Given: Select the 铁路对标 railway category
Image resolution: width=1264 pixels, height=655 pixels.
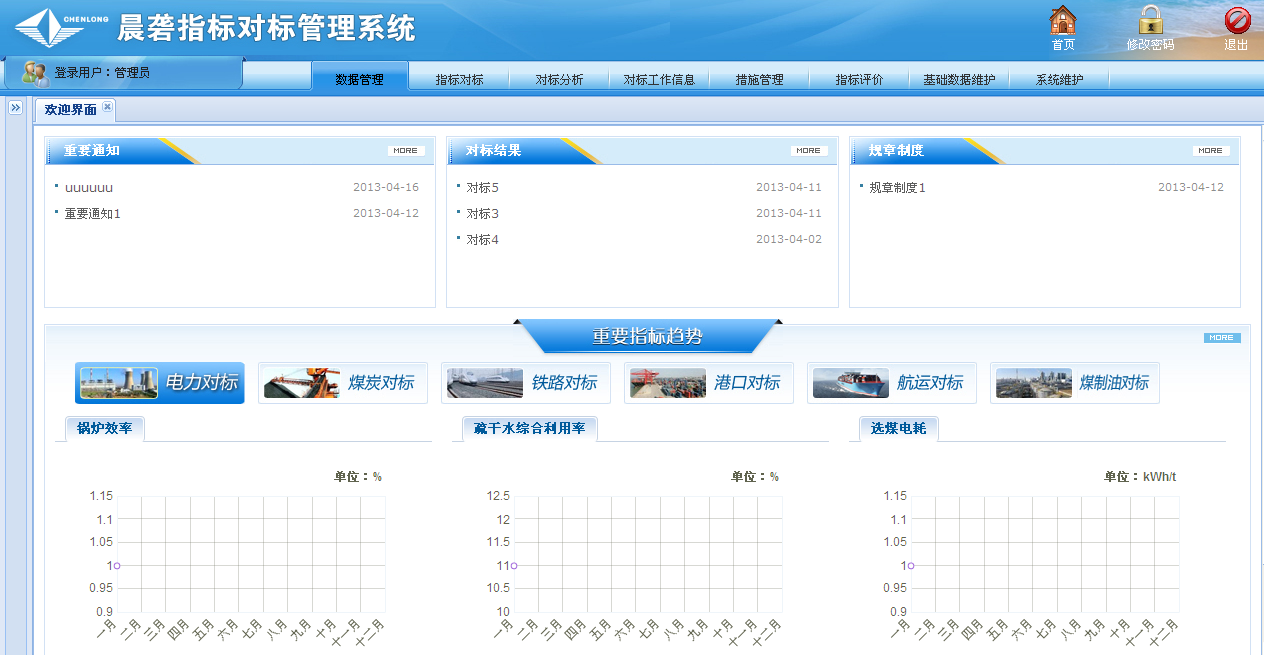Looking at the screenshot, I should (525, 383).
